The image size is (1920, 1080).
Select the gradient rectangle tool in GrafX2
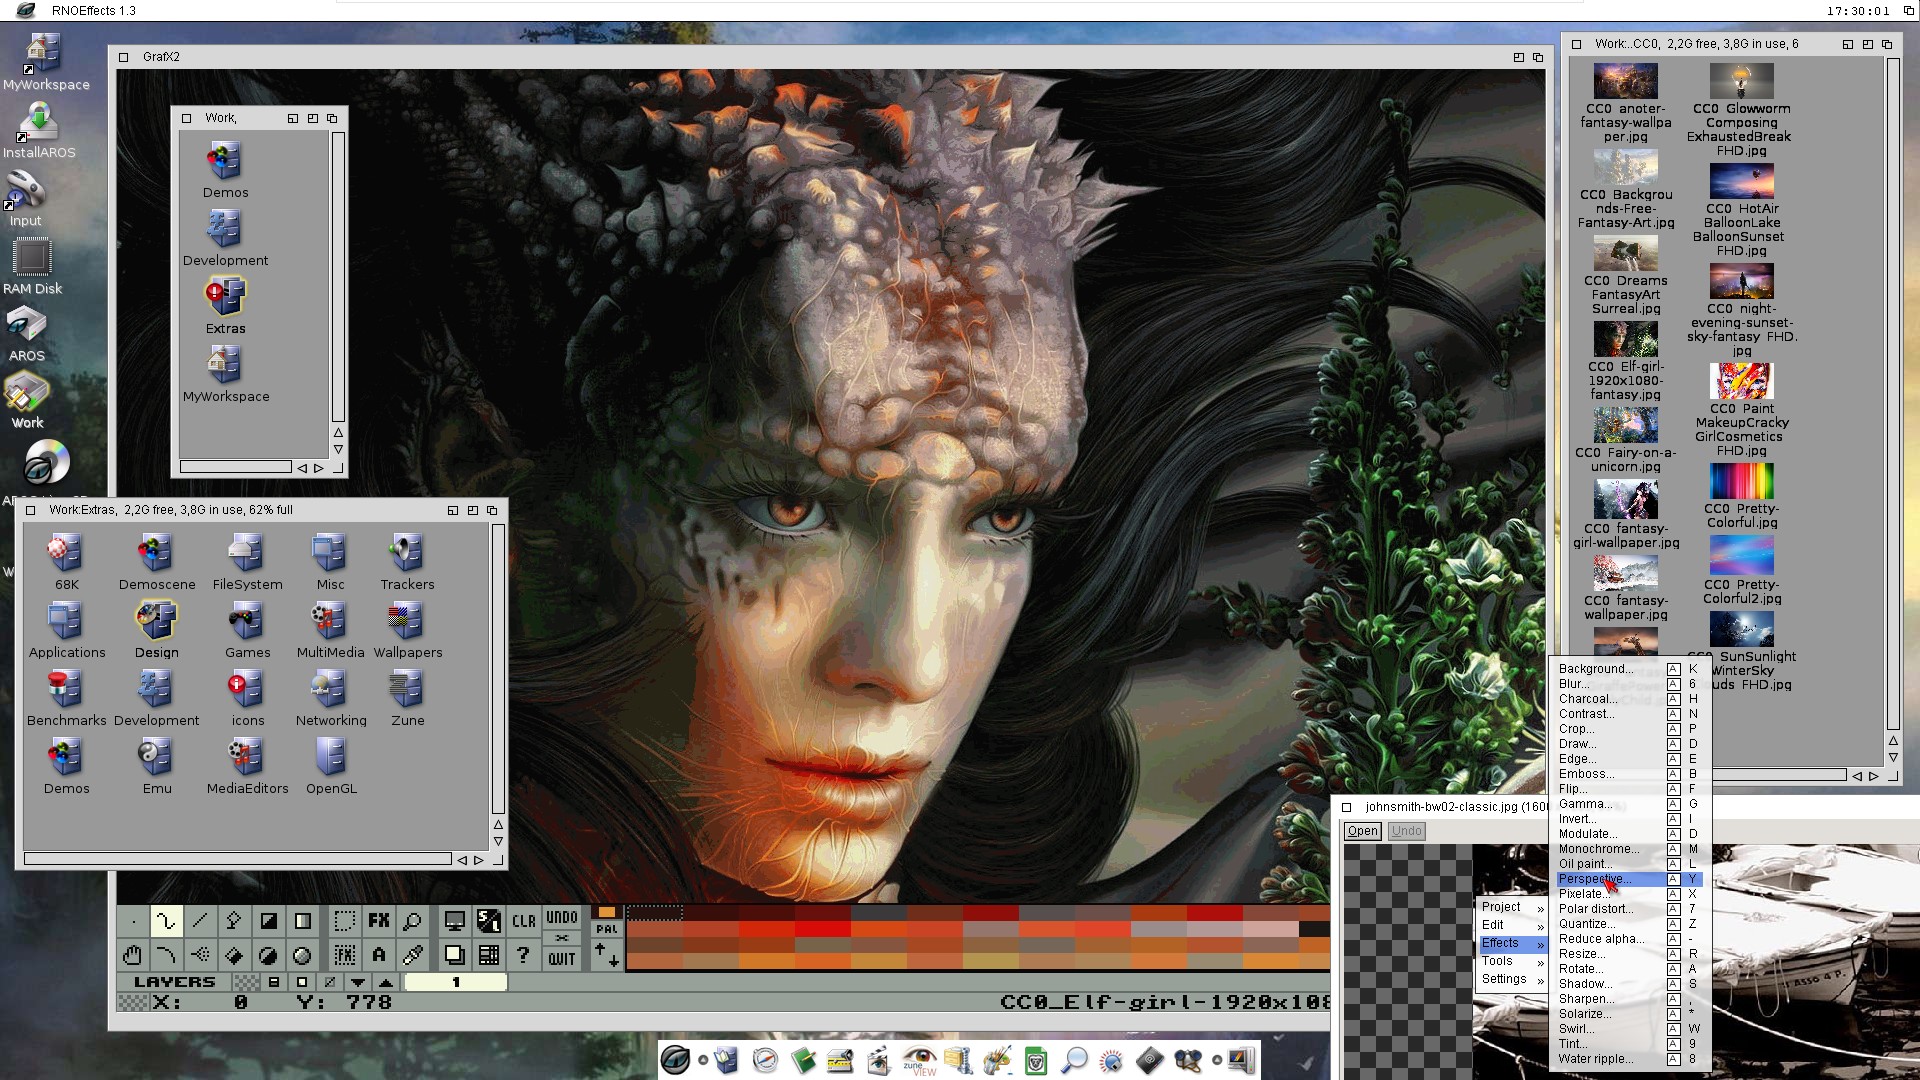[x=302, y=921]
